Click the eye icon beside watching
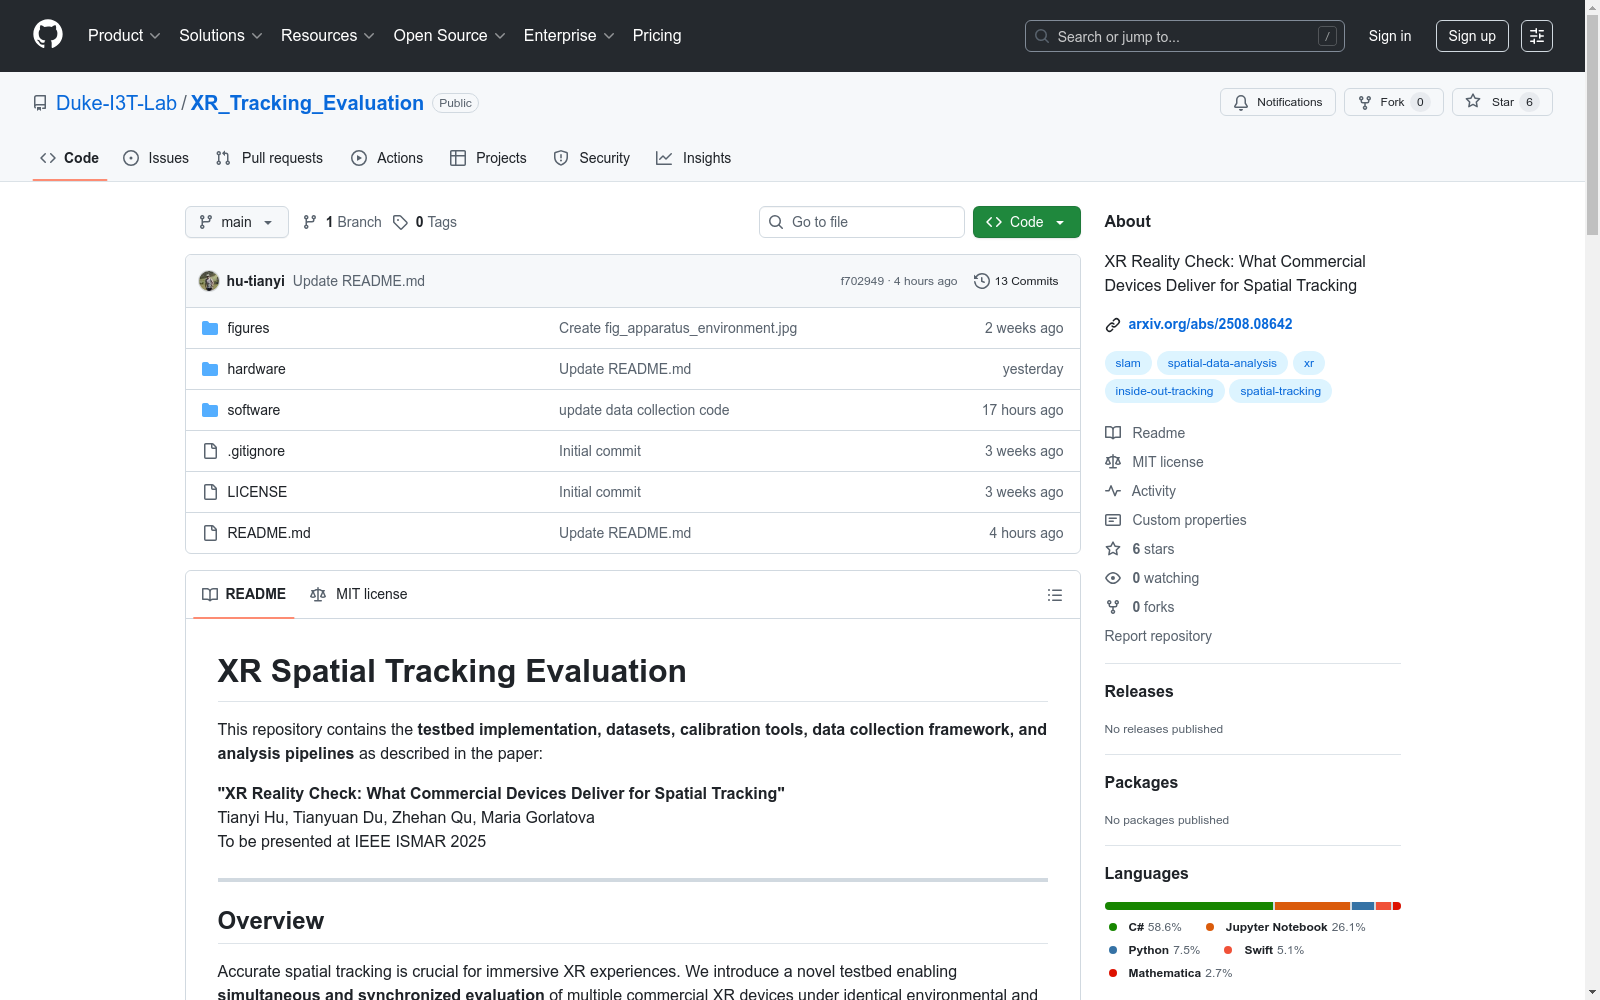The image size is (1600, 1000). click(1113, 578)
